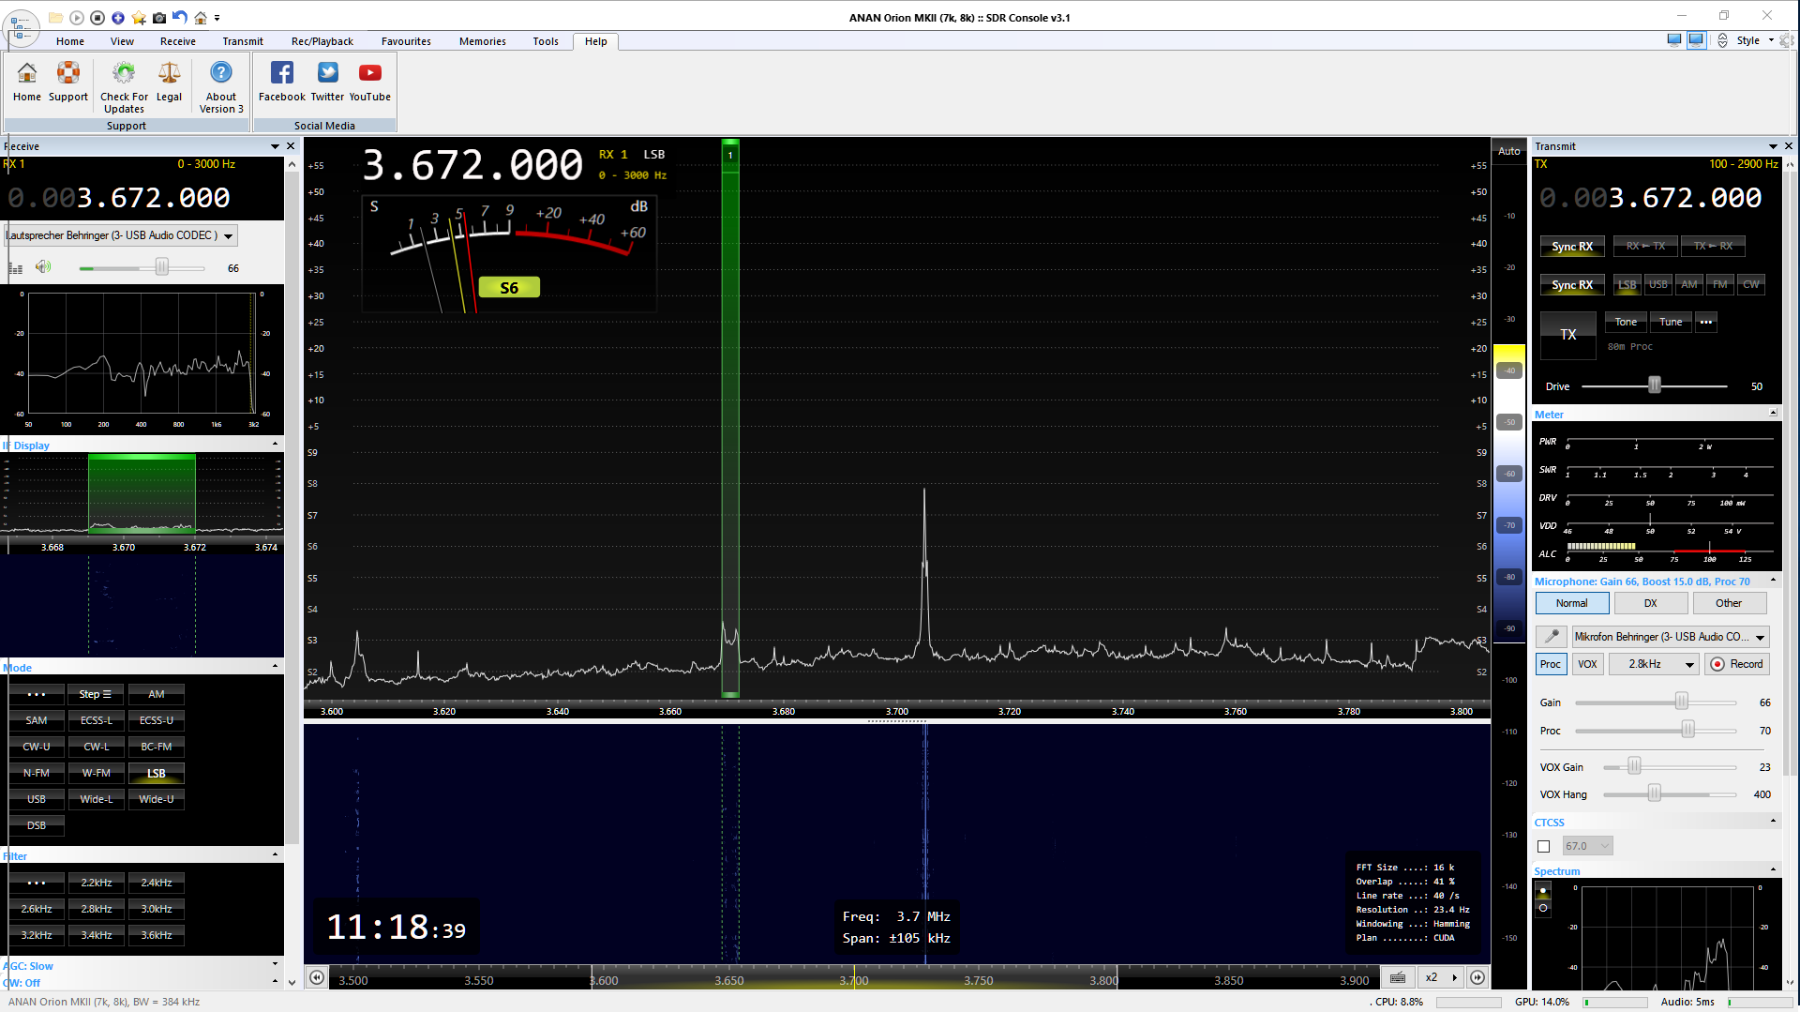Select the 2.4kHz filter button
1800x1012 pixels.
(x=157, y=883)
